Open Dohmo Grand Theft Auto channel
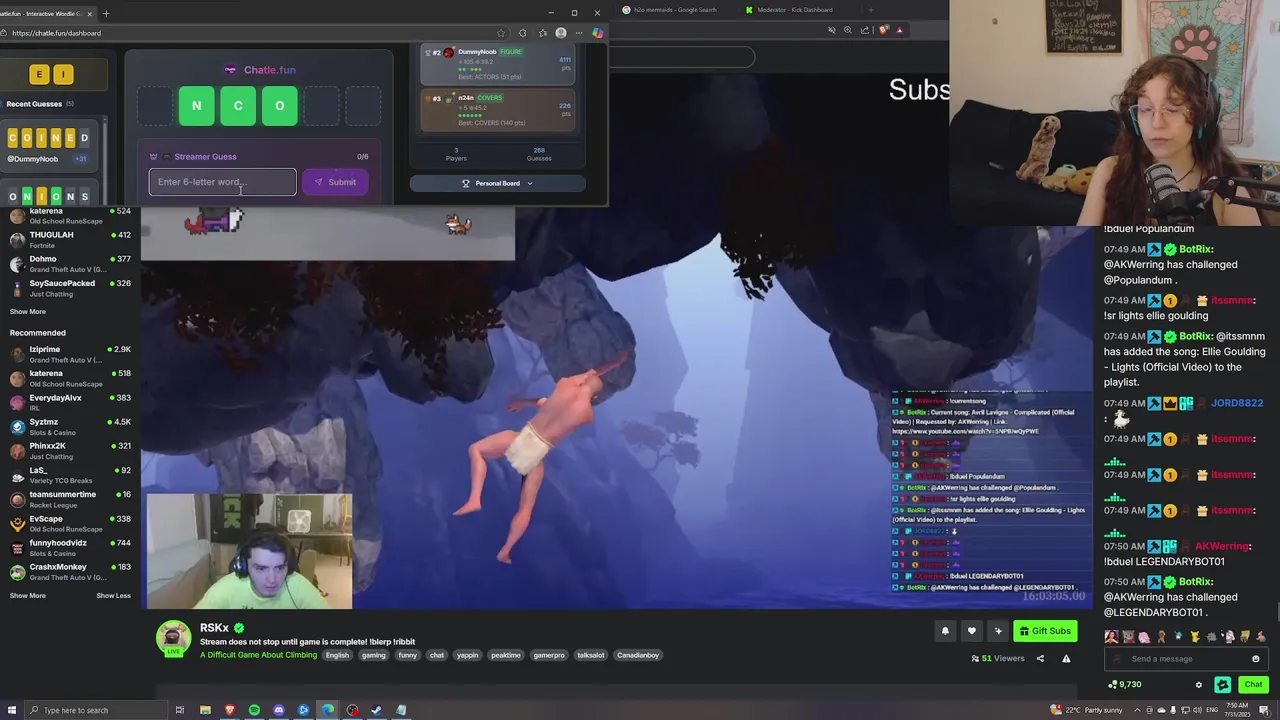 pos(70,264)
